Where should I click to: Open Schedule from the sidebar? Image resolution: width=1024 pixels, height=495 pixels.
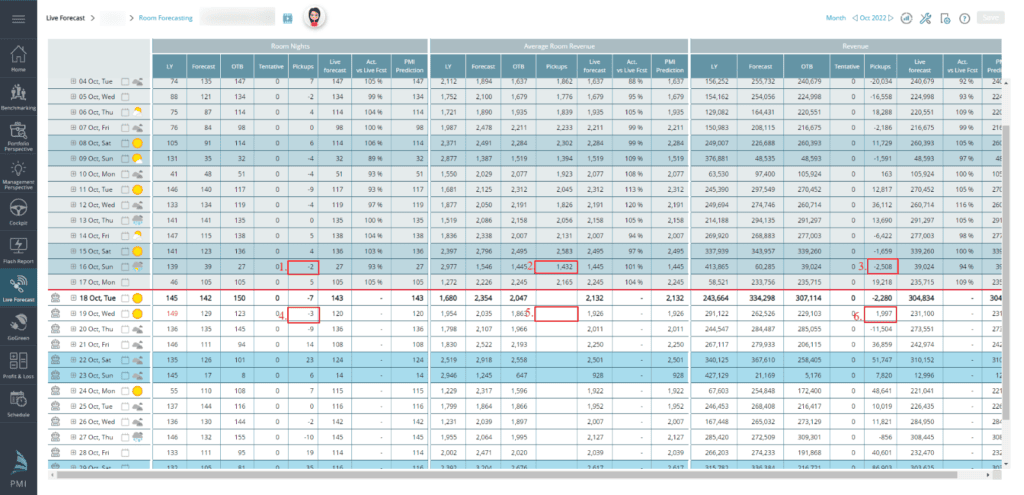(x=18, y=404)
